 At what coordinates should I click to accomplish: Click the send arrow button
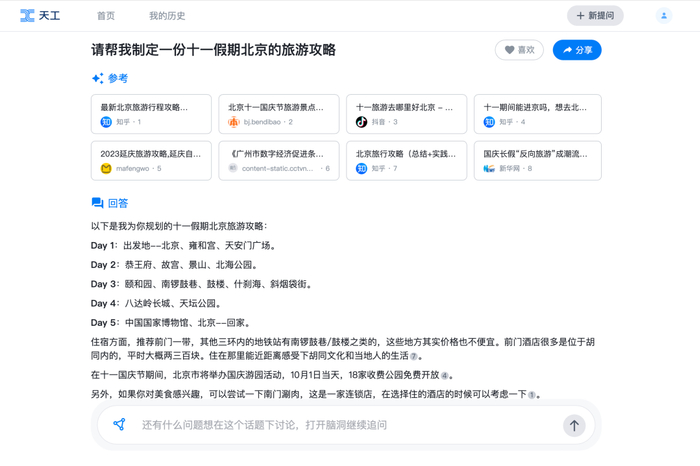(574, 425)
